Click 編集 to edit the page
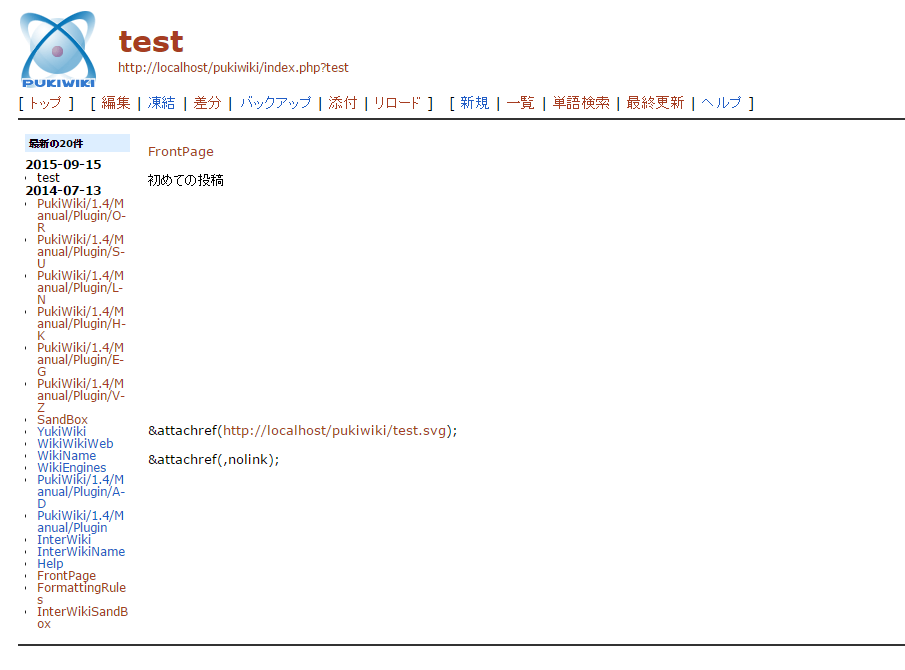Viewport: 905px width, 670px height. coord(116,103)
